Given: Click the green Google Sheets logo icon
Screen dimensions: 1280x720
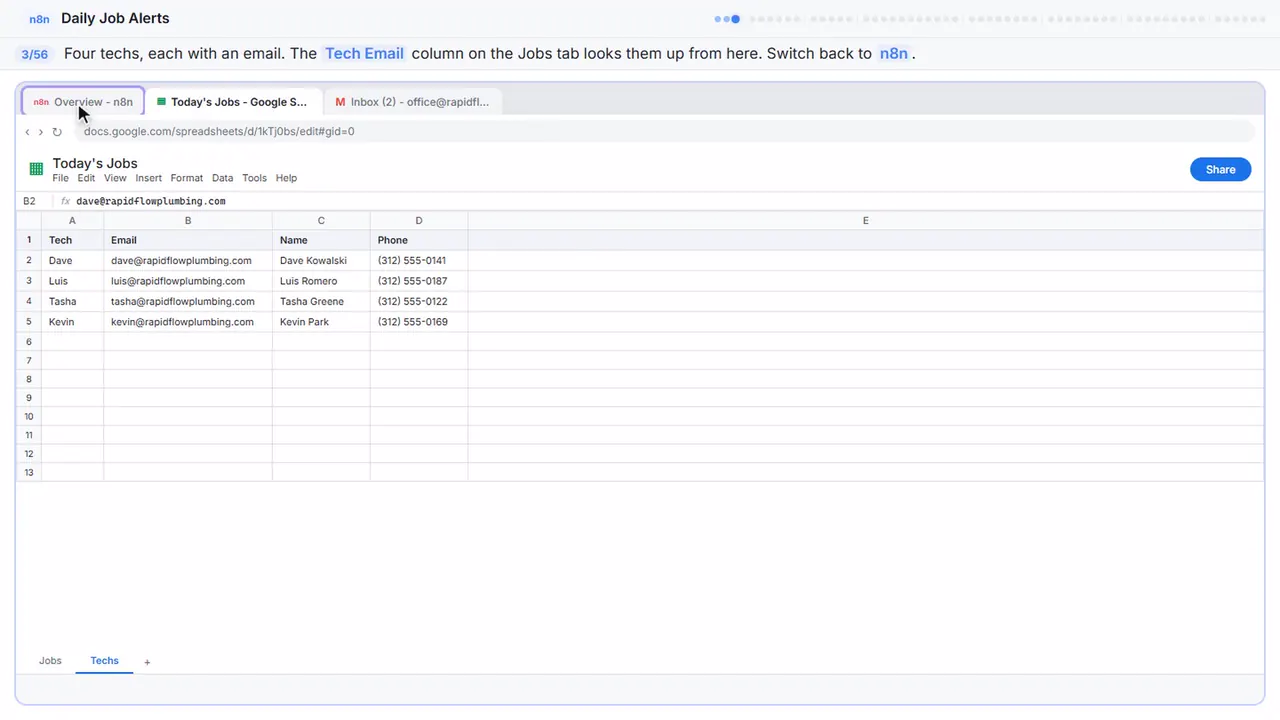Looking at the screenshot, I should (x=36, y=169).
